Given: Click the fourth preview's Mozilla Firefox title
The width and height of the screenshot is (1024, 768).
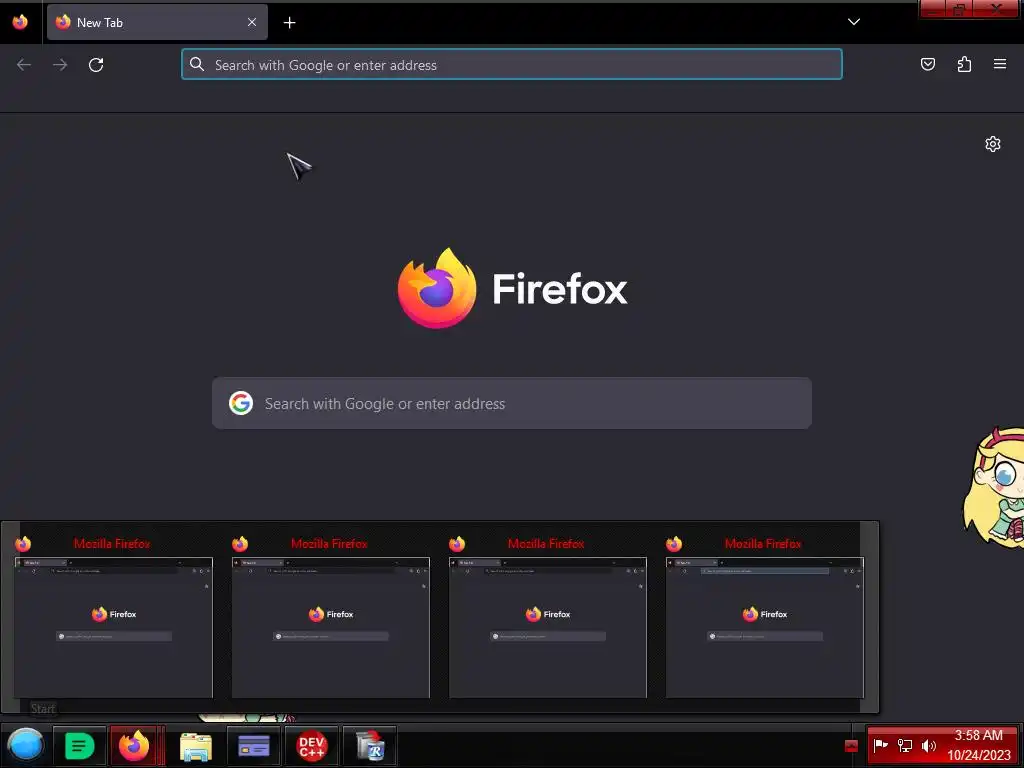Looking at the screenshot, I should (x=763, y=543).
